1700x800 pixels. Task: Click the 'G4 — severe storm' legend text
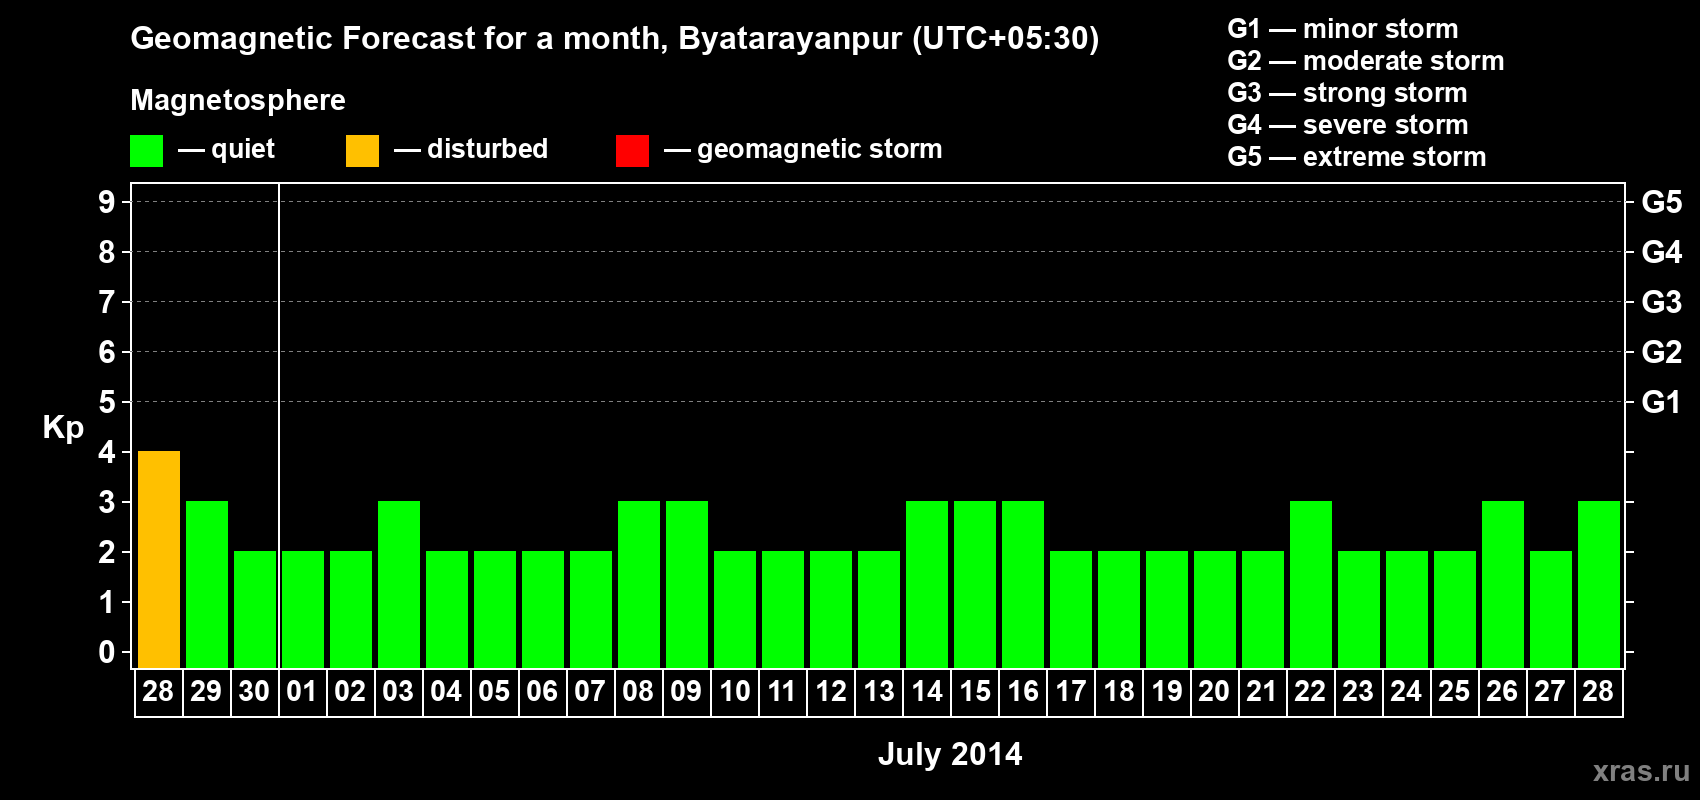click(x=1348, y=125)
